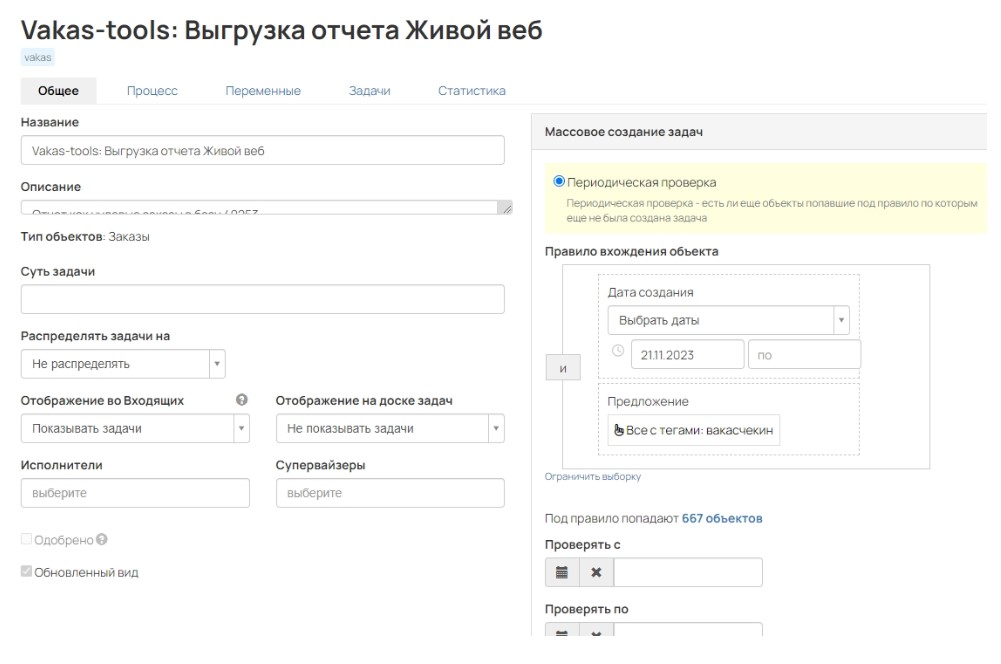Click into the 'Суть задачи' input field

click(x=262, y=299)
